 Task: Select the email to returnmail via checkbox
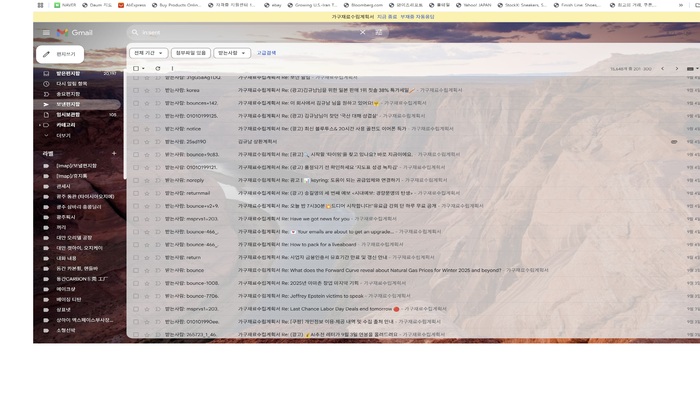[136, 193]
